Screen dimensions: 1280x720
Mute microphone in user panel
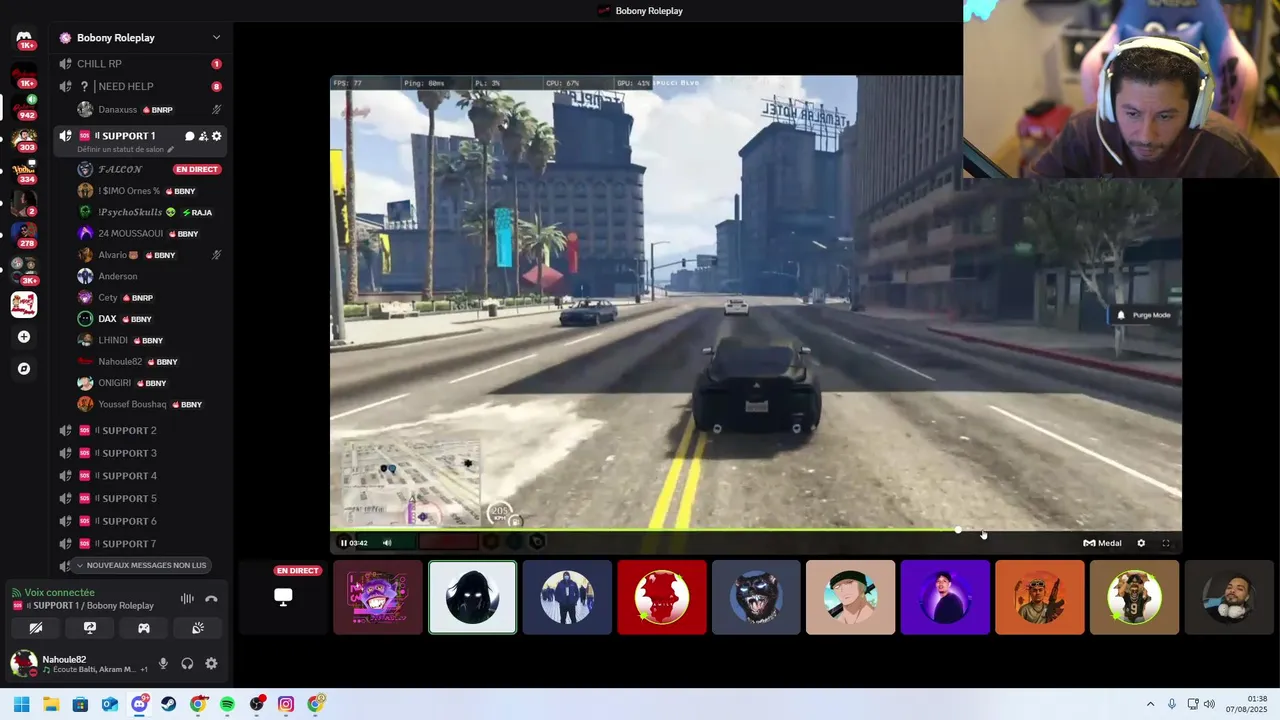pos(163,663)
